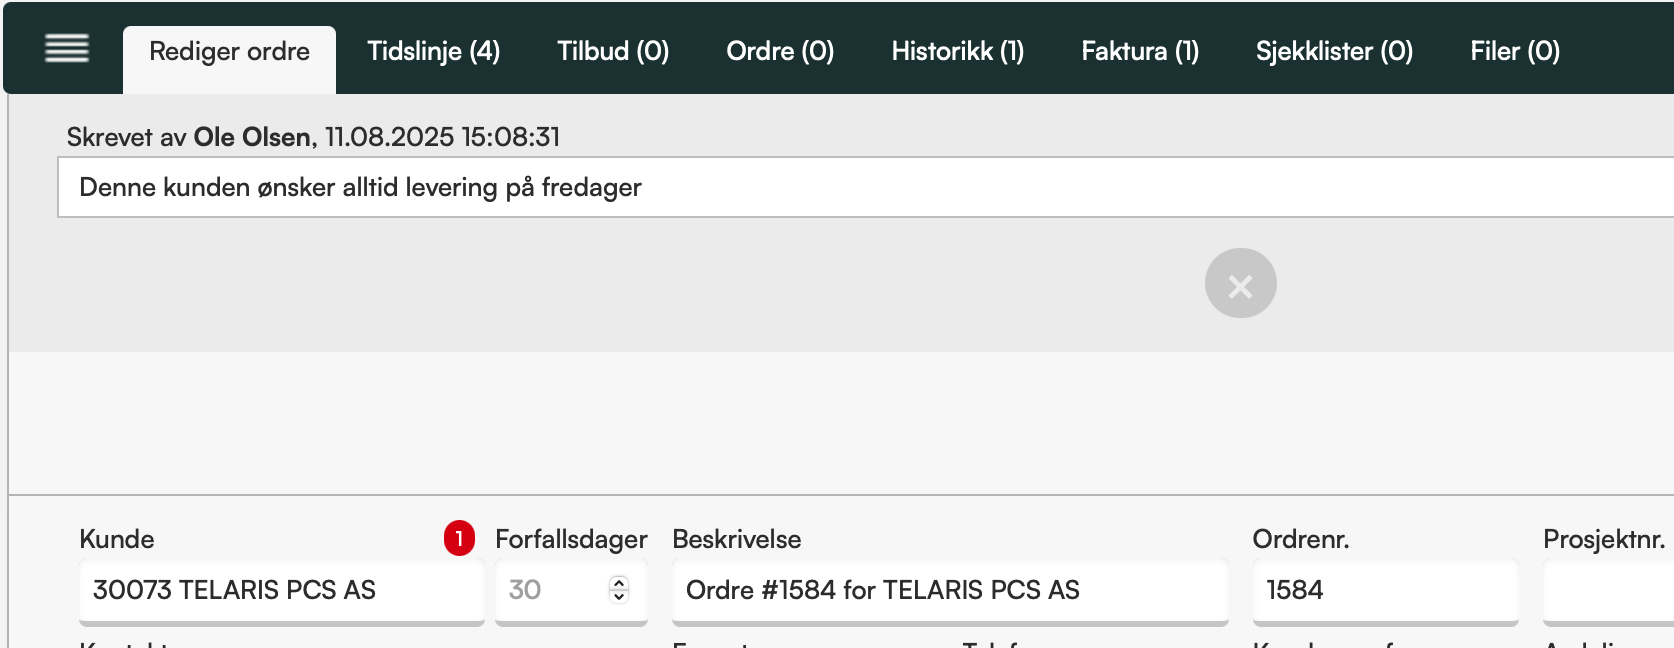This screenshot has width=1674, height=648.
Task: Click the author name Ole Olsen
Action: (x=252, y=137)
